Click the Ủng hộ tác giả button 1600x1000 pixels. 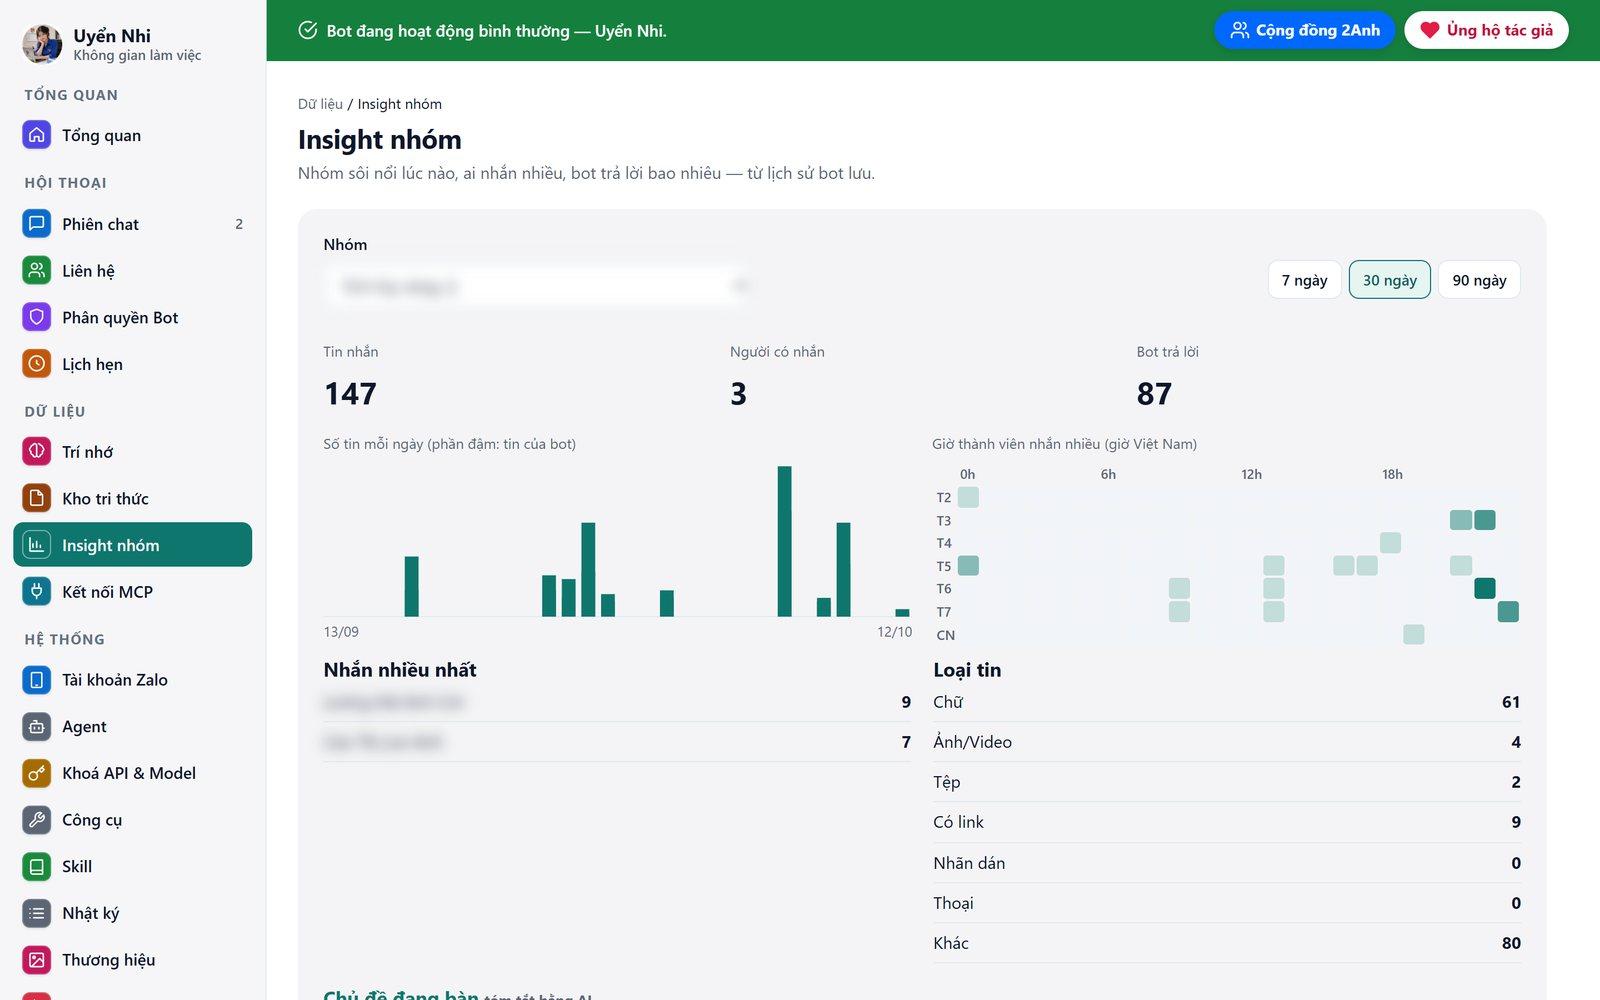click(1487, 30)
